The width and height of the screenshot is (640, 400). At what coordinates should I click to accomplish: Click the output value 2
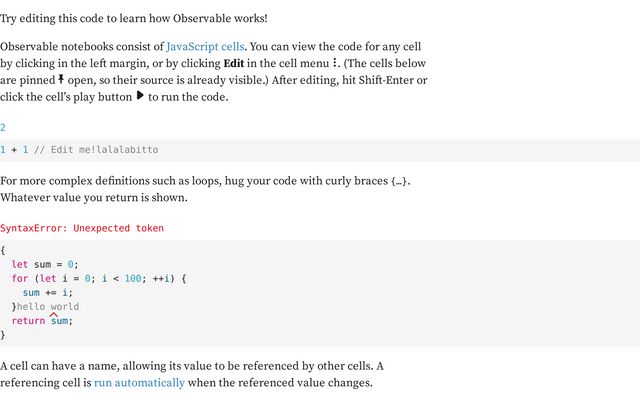click(x=3, y=127)
